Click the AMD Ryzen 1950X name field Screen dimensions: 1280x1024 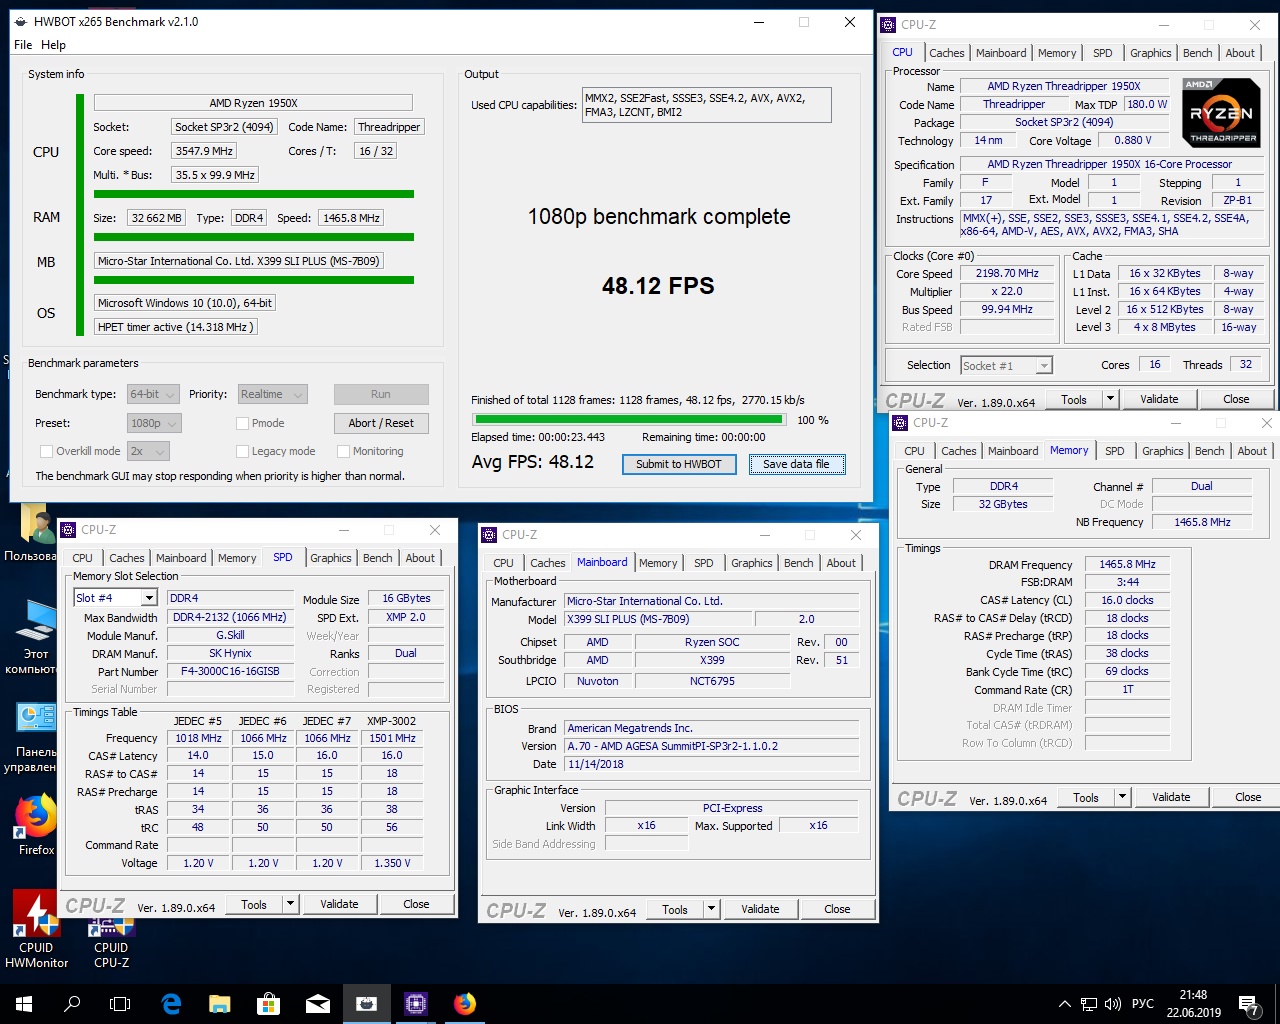pyautogui.click(x=253, y=103)
